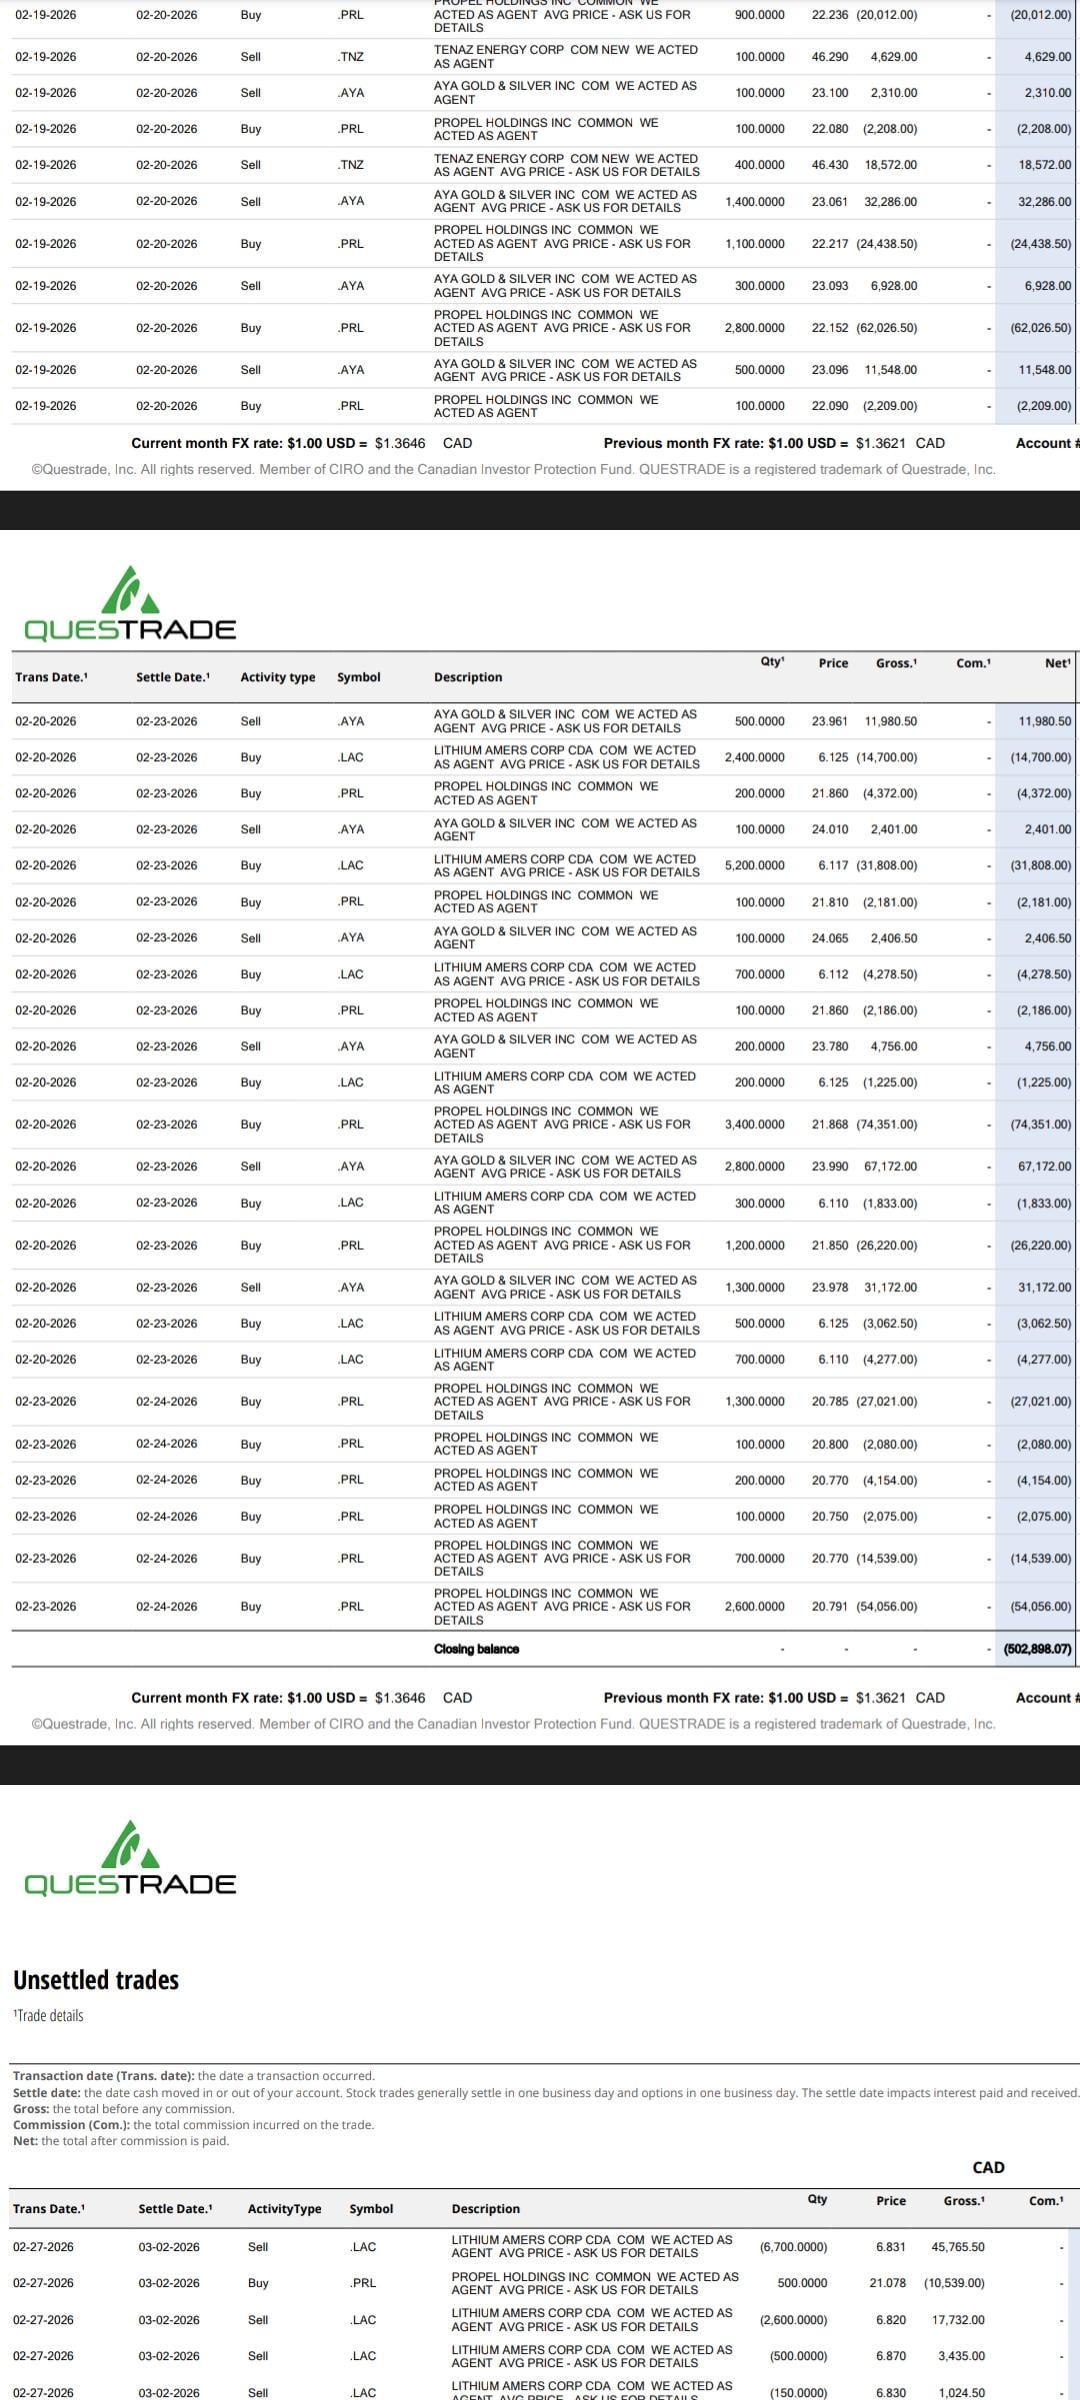Click the 'Activity type' header with a space
1080x2400 pixels.
[x=277, y=677]
